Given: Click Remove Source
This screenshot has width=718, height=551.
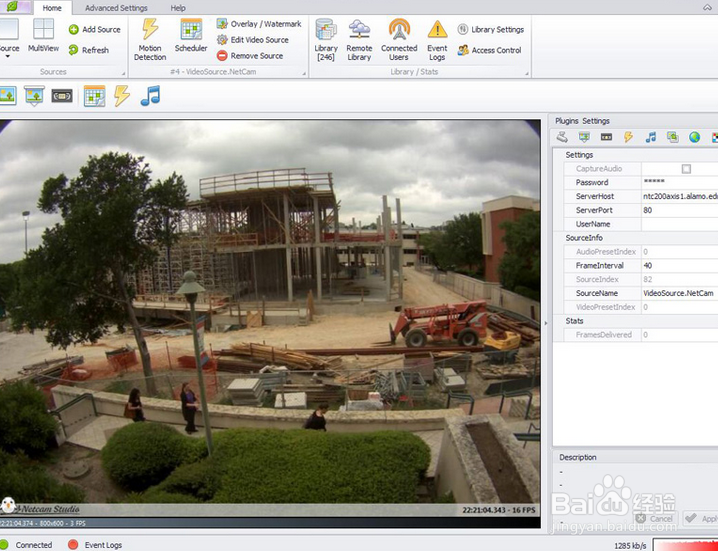Looking at the screenshot, I should tap(250, 56).
